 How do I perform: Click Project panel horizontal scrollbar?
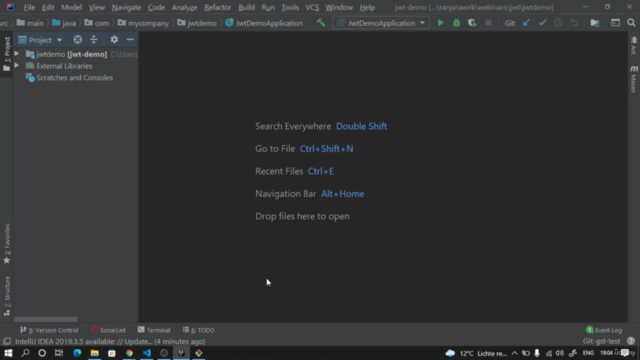(x=45, y=319)
